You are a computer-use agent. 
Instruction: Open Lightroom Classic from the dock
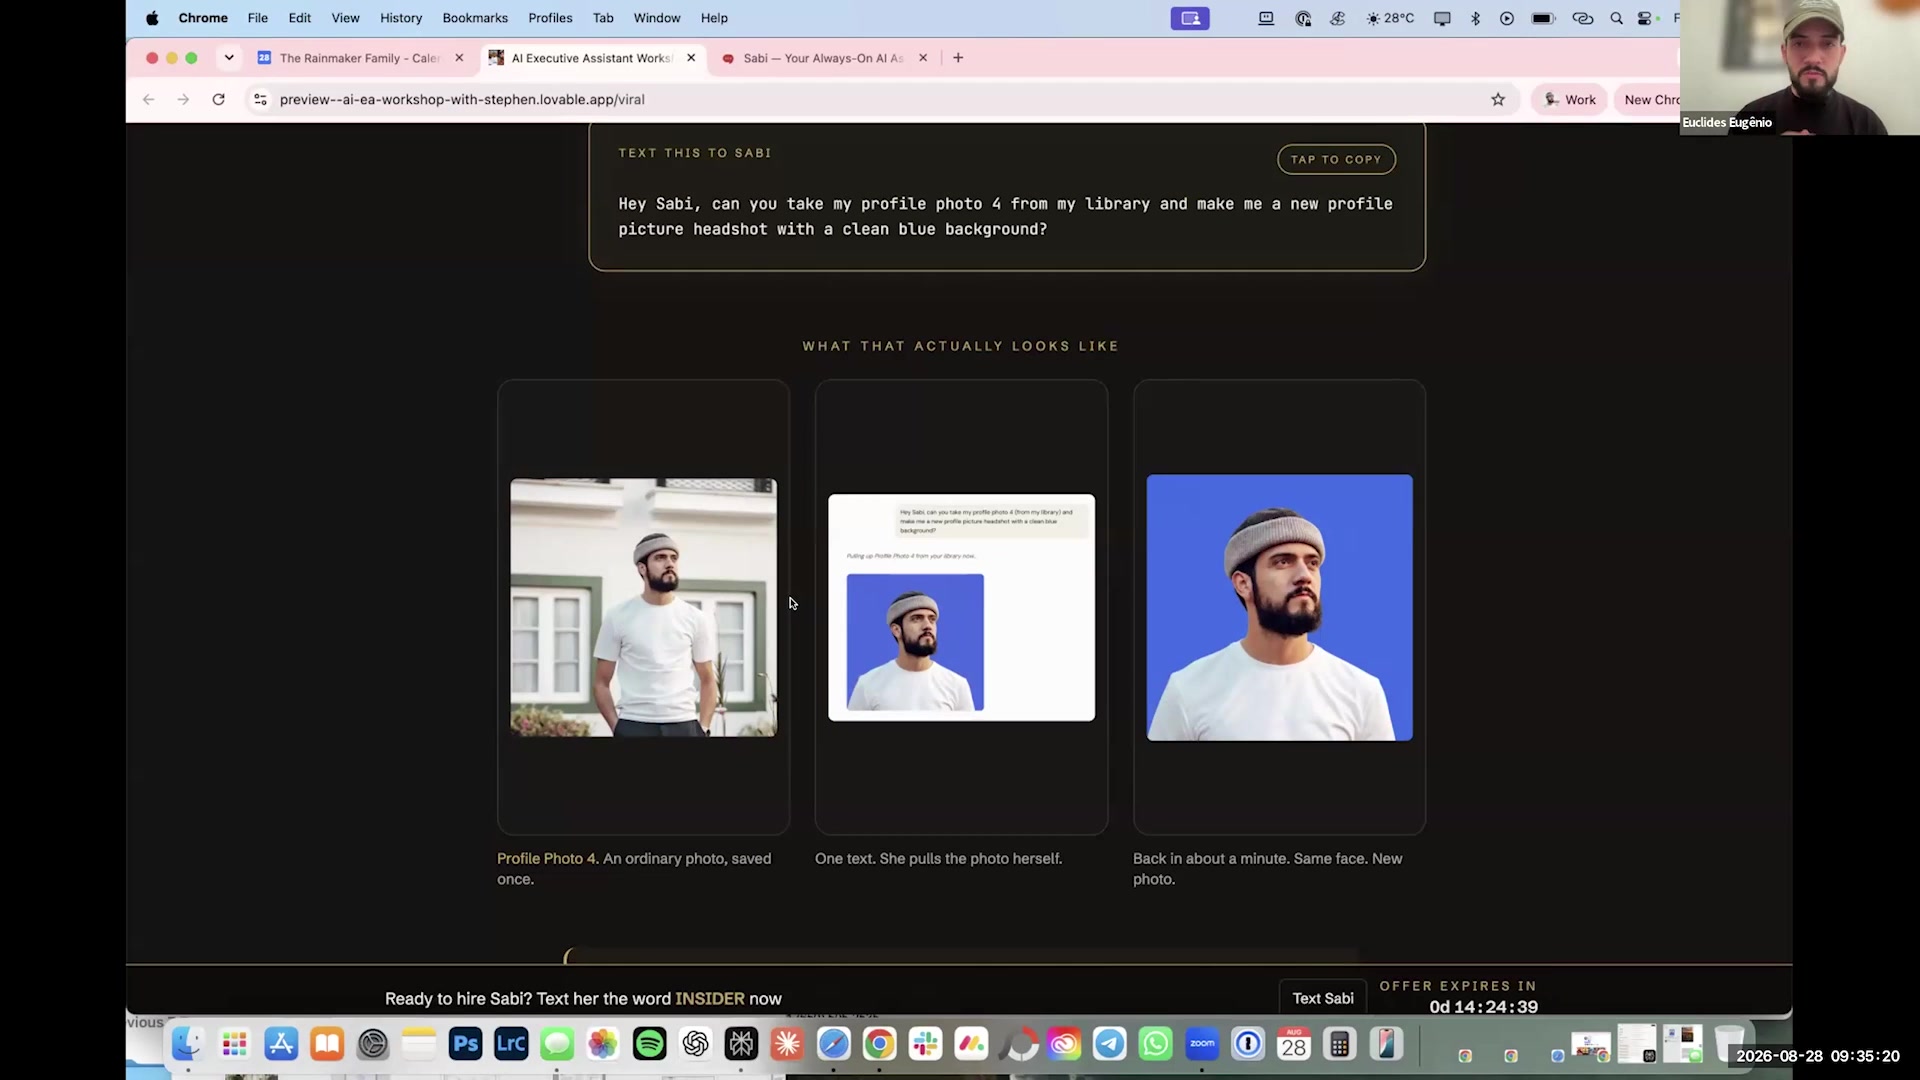click(x=511, y=1045)
